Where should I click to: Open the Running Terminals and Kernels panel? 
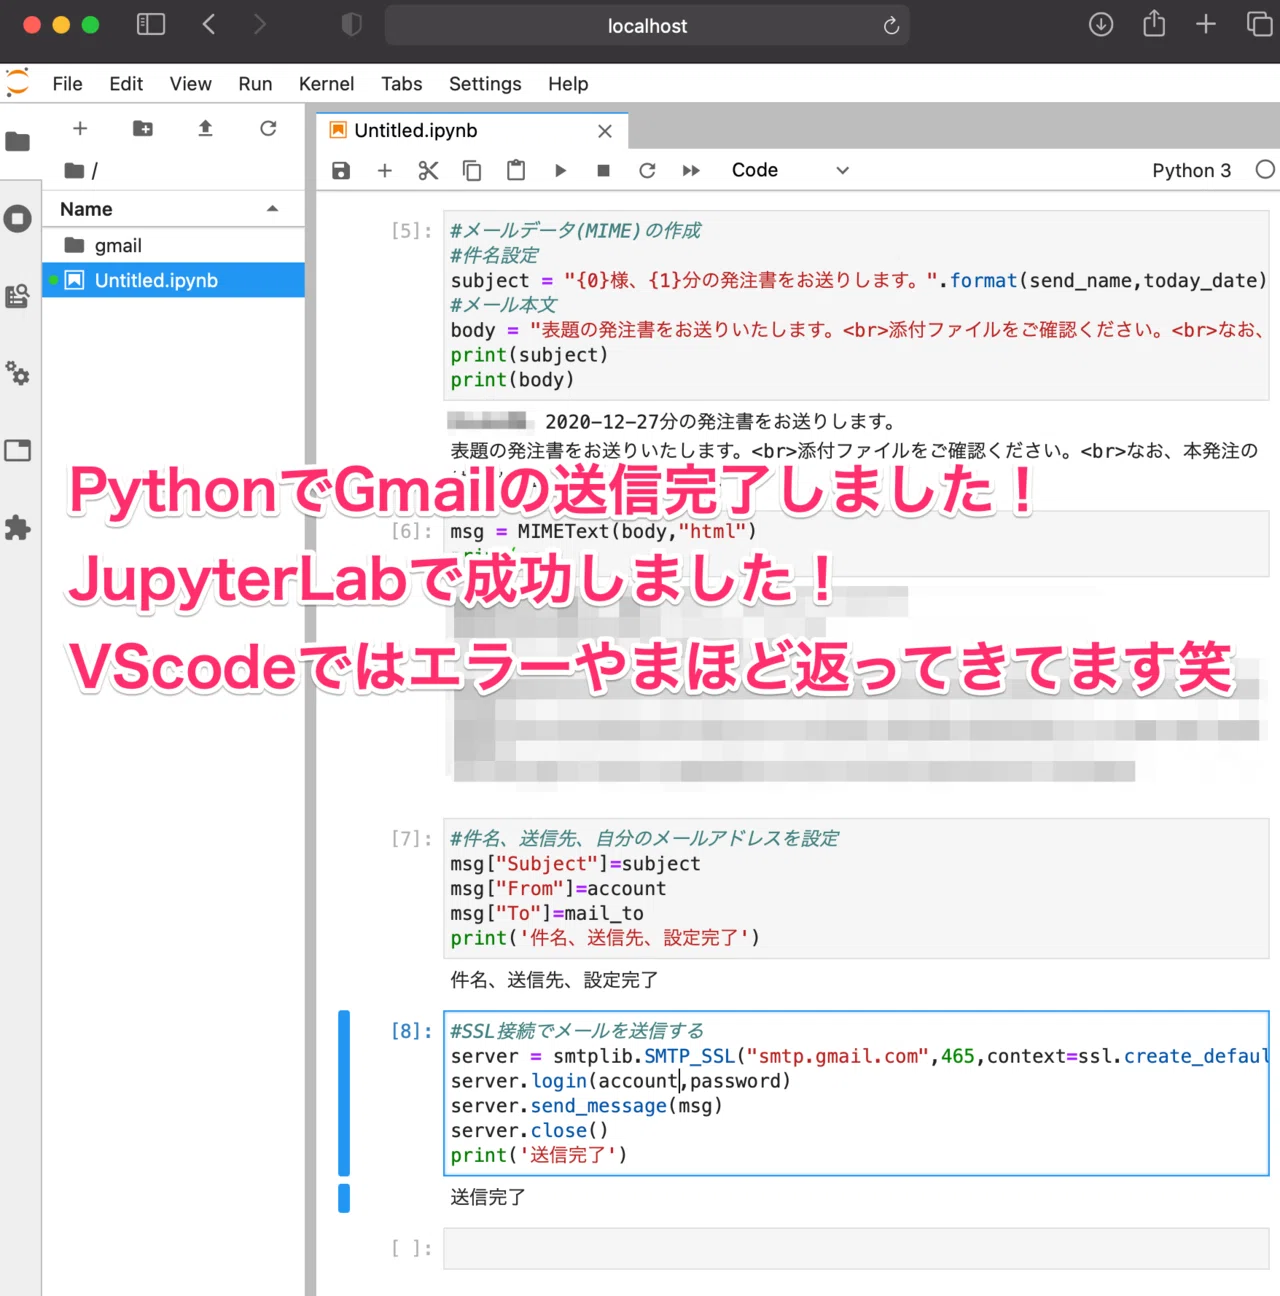click(18, 218)
